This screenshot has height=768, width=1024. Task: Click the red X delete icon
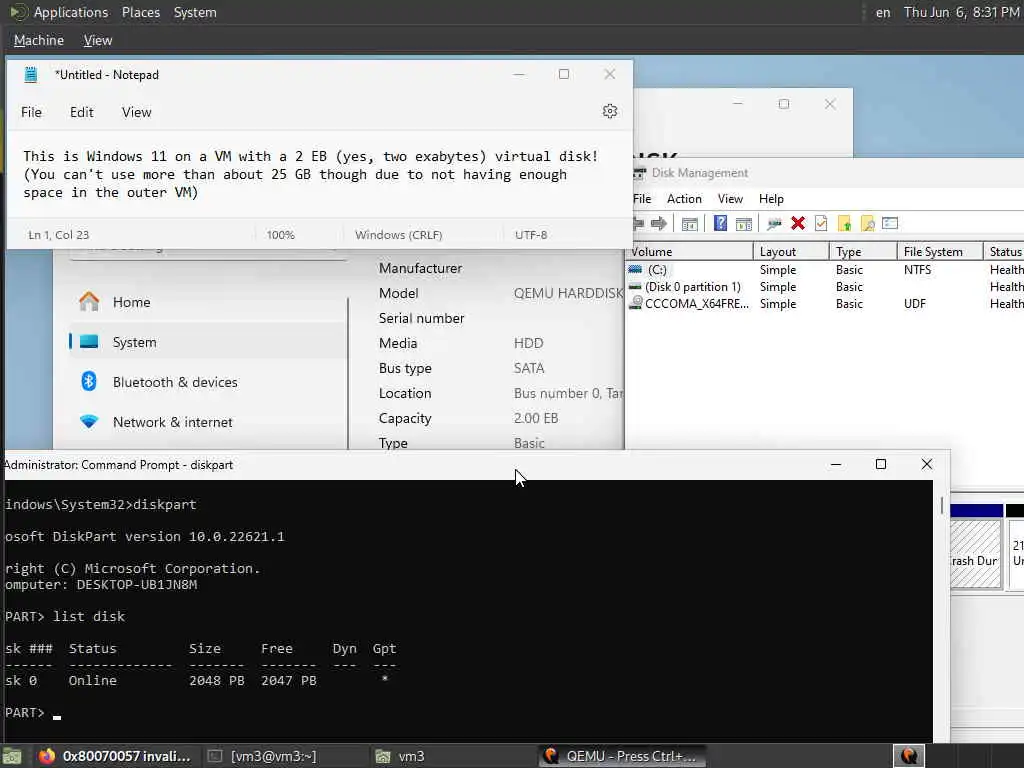[x=797, y=223]
